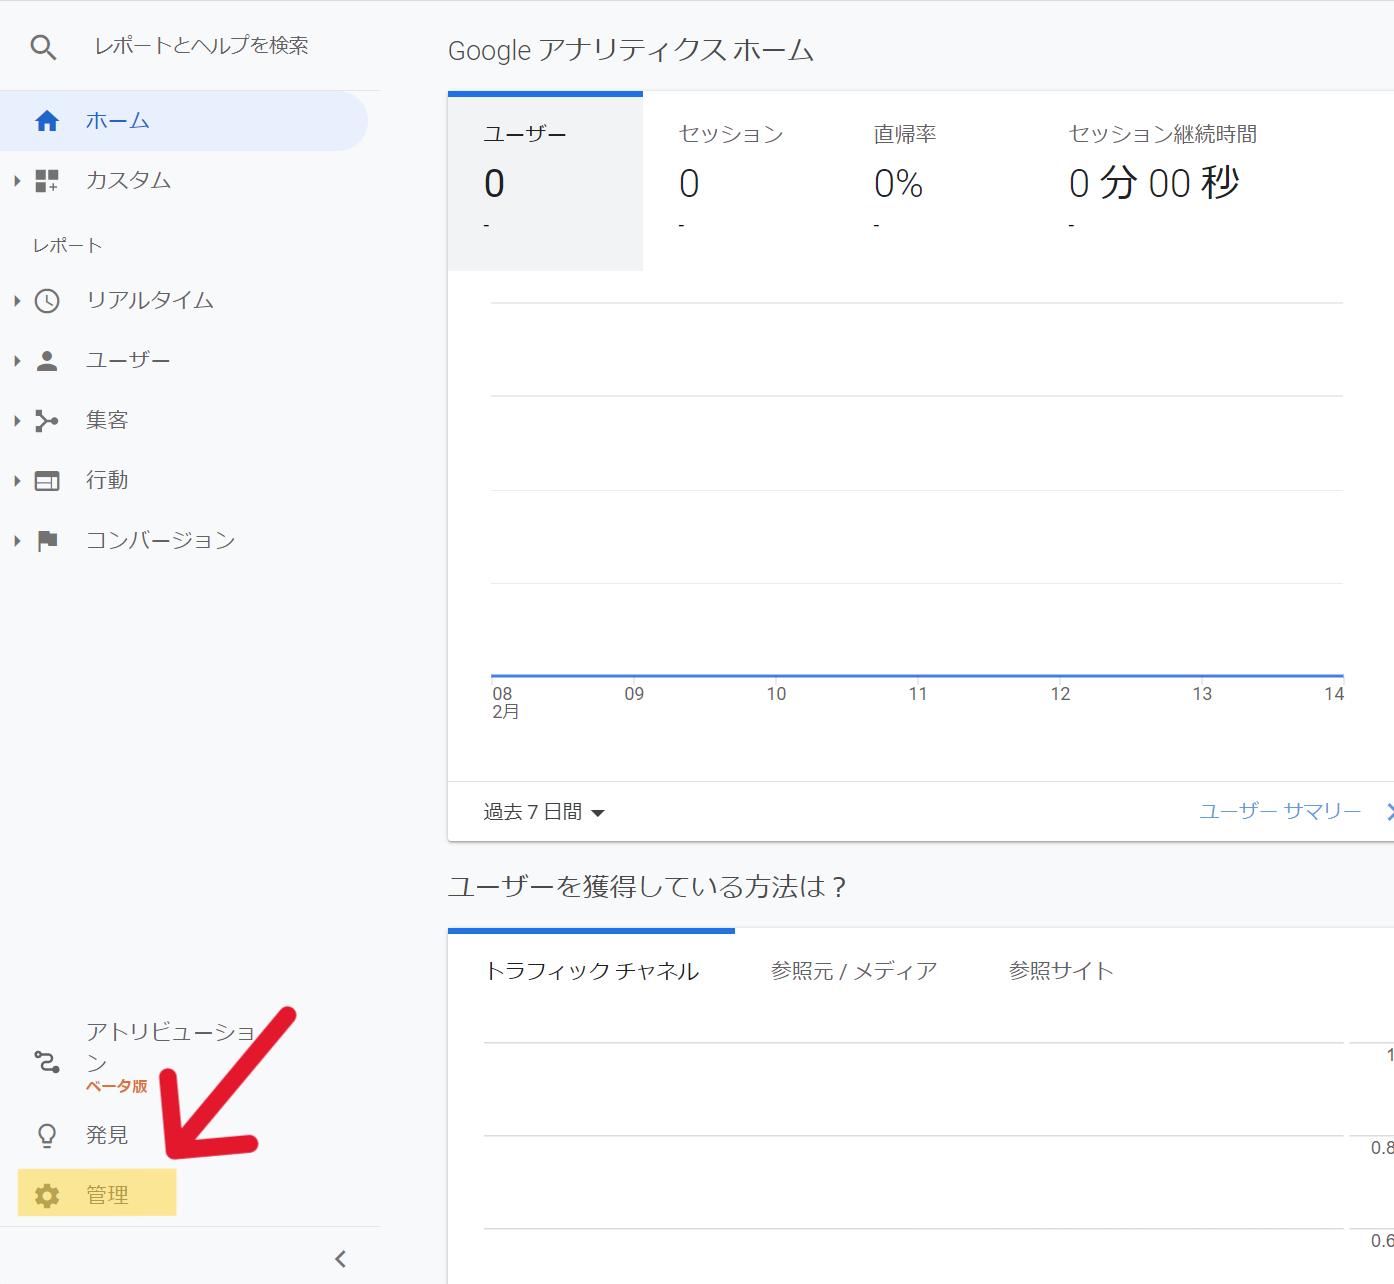This screenshot has height=1284, width=1394.
Task: Click the 発見 lightbulb icon
Action: (x=47, y=1136)
